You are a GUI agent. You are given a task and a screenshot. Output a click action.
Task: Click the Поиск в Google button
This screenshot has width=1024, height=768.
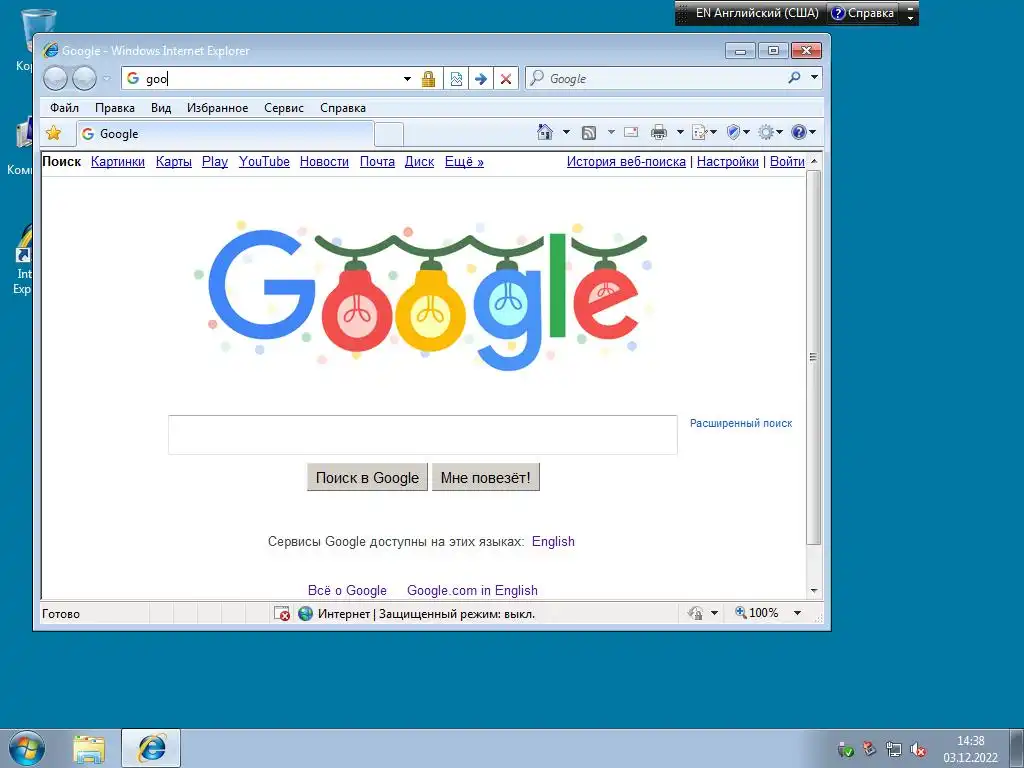(x=367, y=477)
